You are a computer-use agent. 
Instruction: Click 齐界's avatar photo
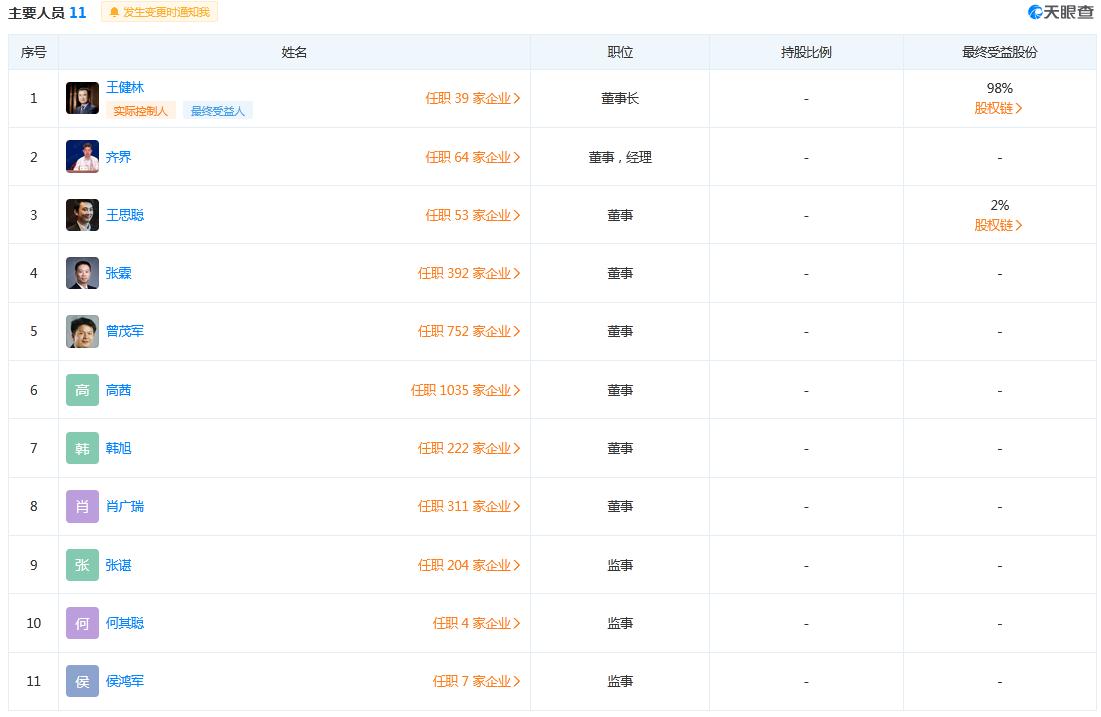[x=82, y=157]
